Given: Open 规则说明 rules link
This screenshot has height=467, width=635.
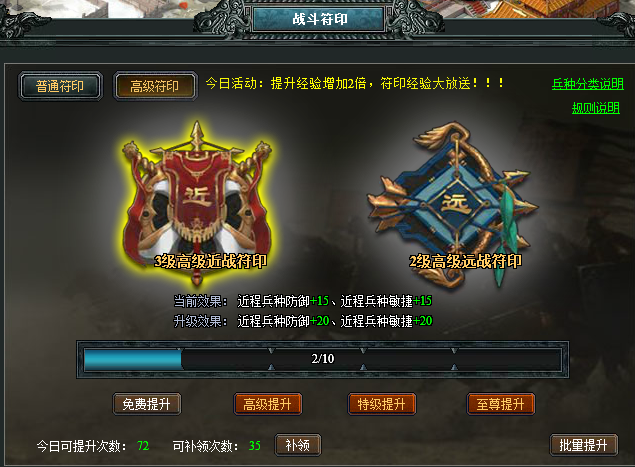Looking at the screenshot, I should (x=596, y=108).
